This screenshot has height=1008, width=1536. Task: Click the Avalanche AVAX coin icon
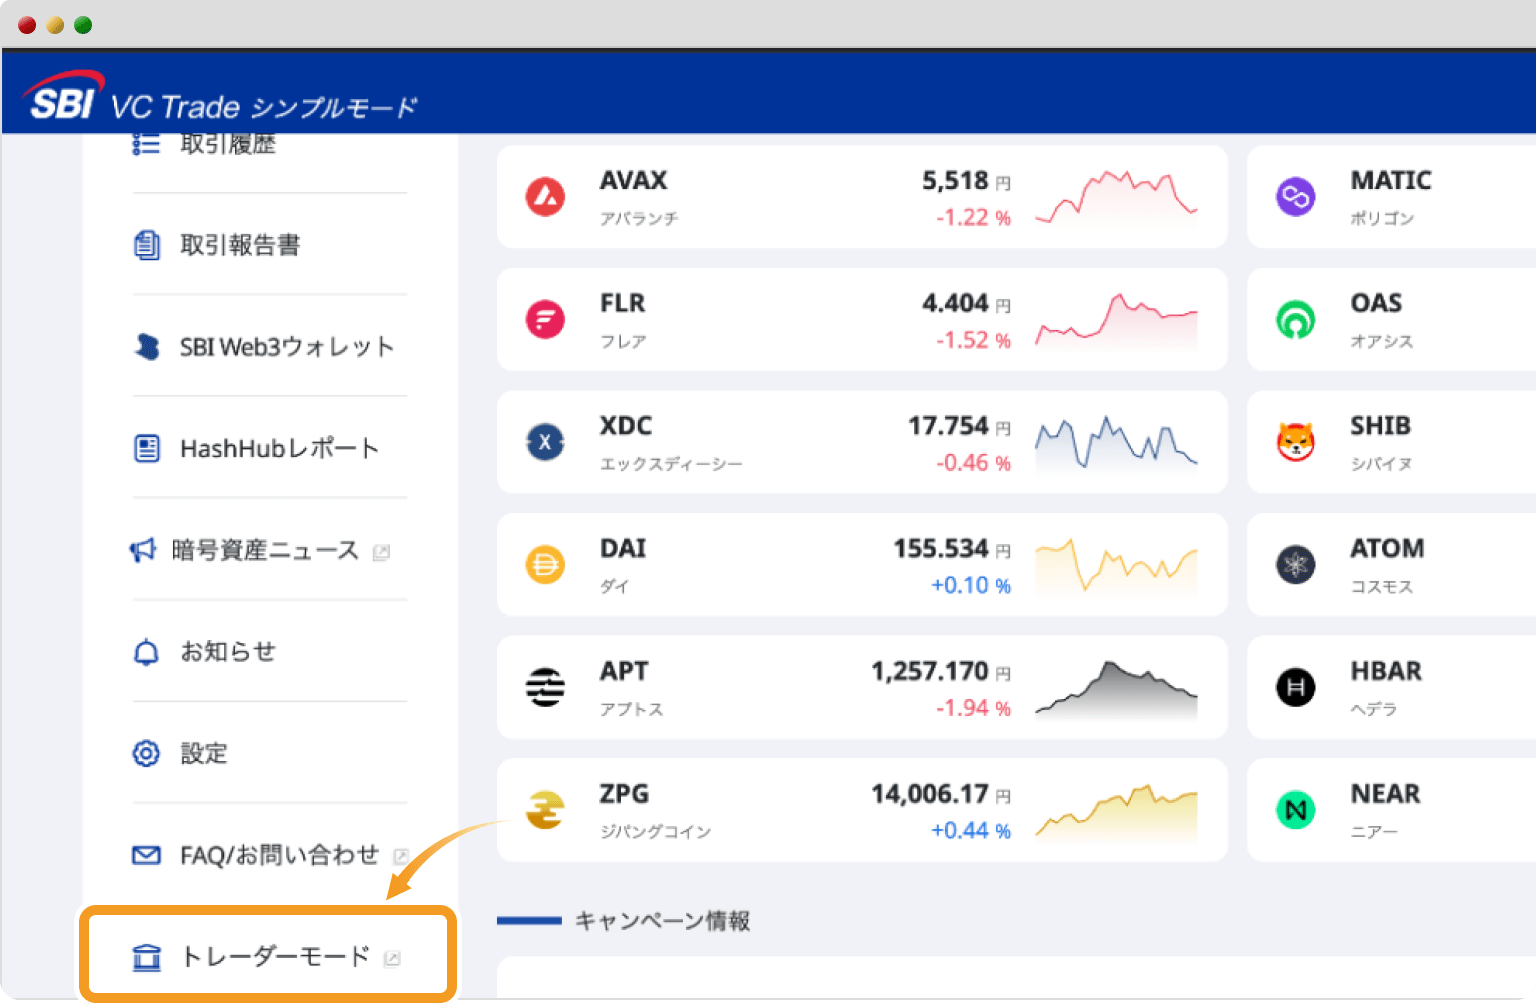(545, 197)
